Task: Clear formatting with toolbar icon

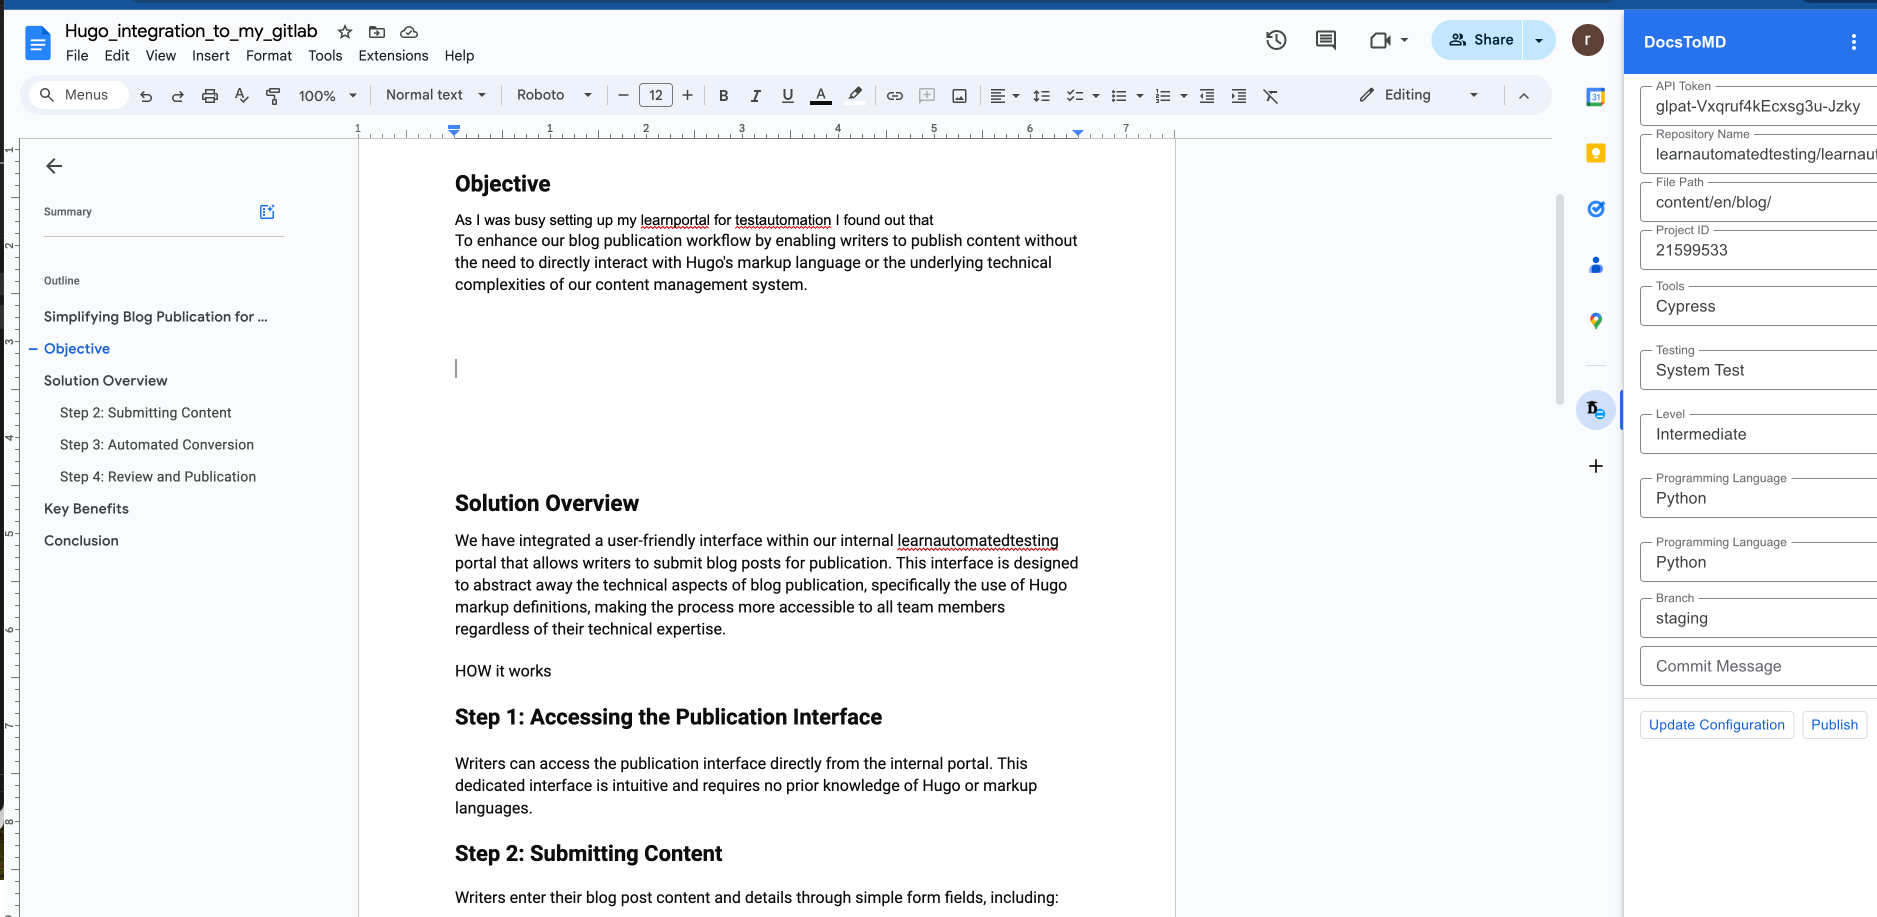Action: point(1271,96)
